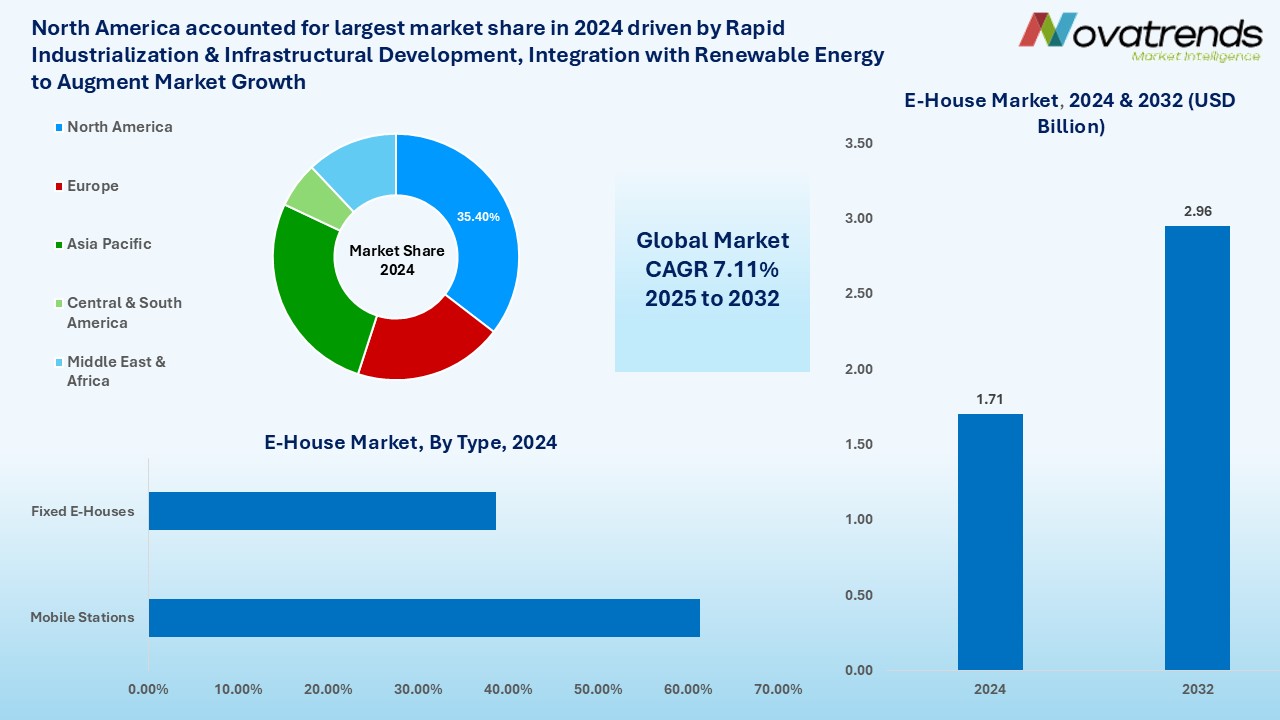Click the E-House Market, By Type, 2024 title
Viewport: 1280px width, 720px height.
[x=410, y=442]
